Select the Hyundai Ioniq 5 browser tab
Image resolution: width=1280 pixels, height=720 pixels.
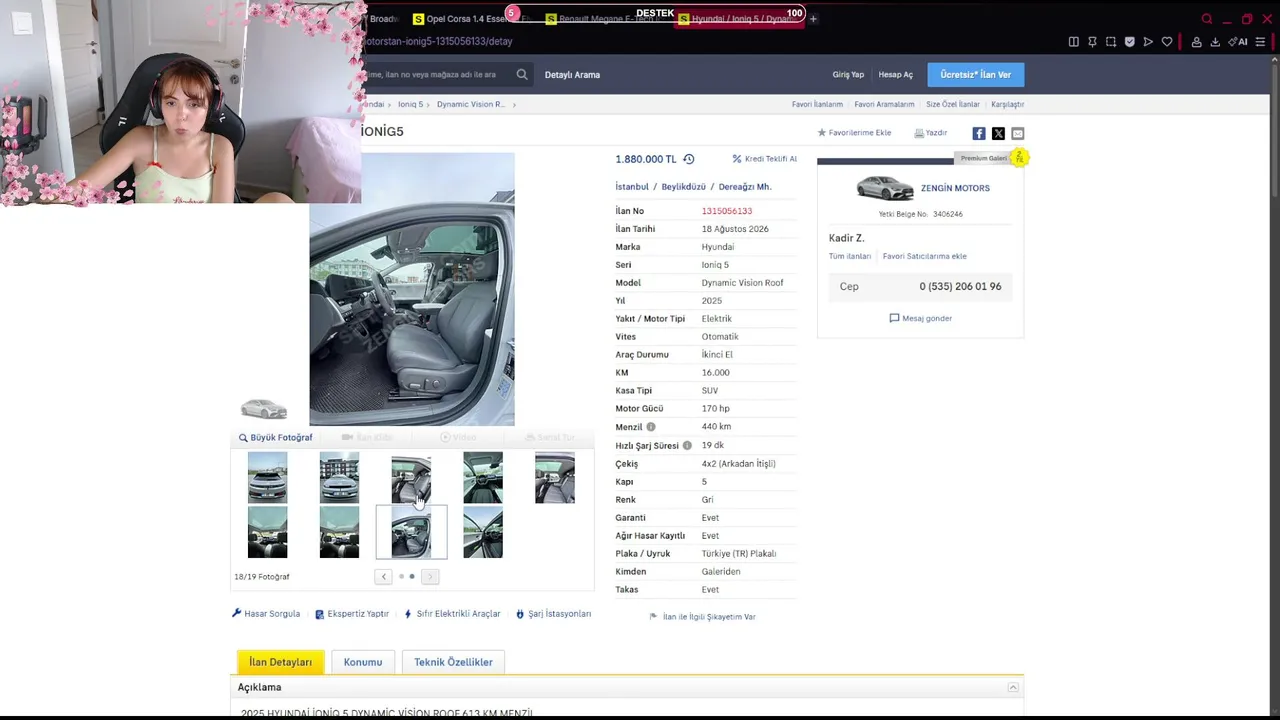coord(740,19)
